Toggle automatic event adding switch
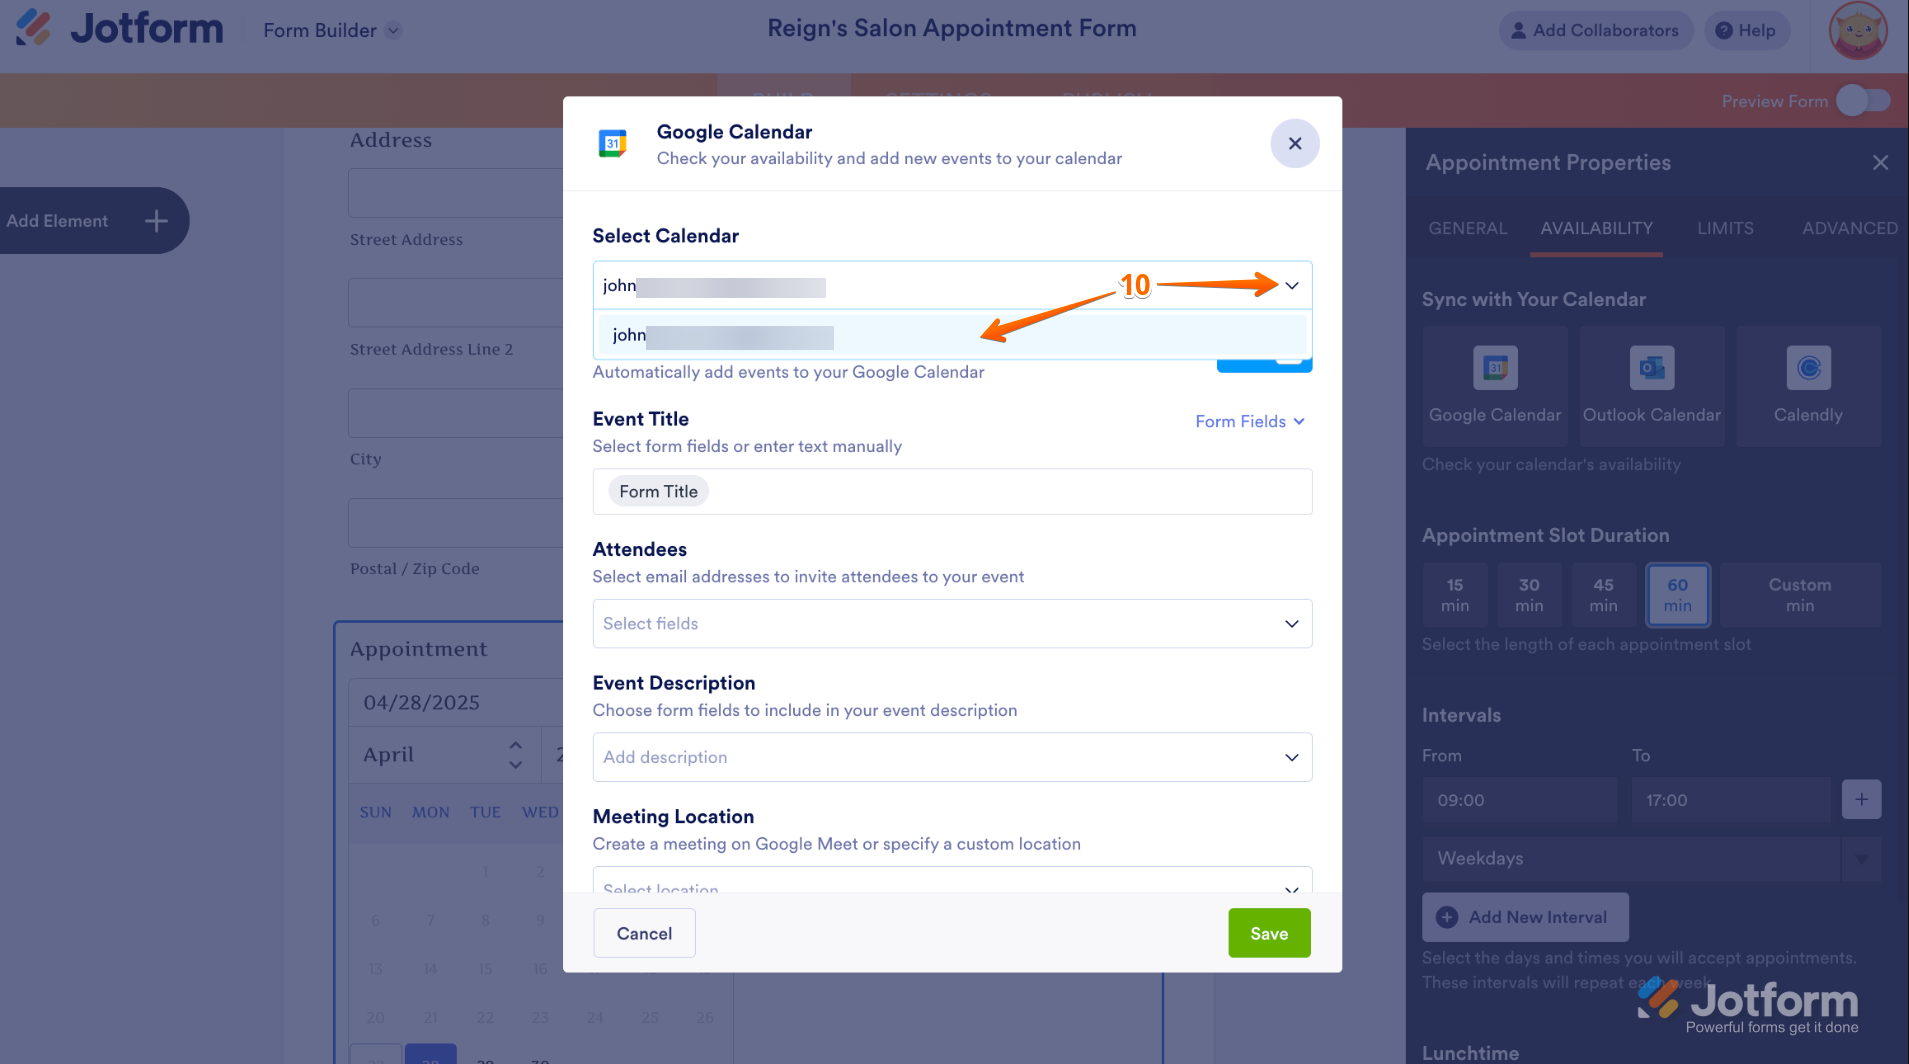Viewport: 1909px width, 1064px height. pos(1264,365)
